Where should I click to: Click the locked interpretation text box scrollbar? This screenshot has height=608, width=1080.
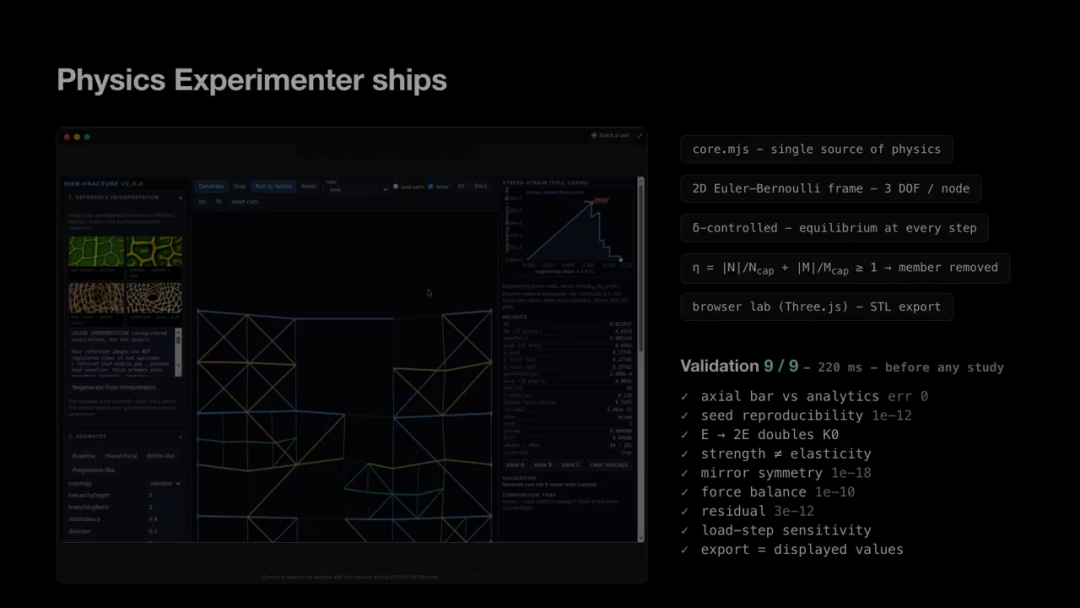(178, 352)
